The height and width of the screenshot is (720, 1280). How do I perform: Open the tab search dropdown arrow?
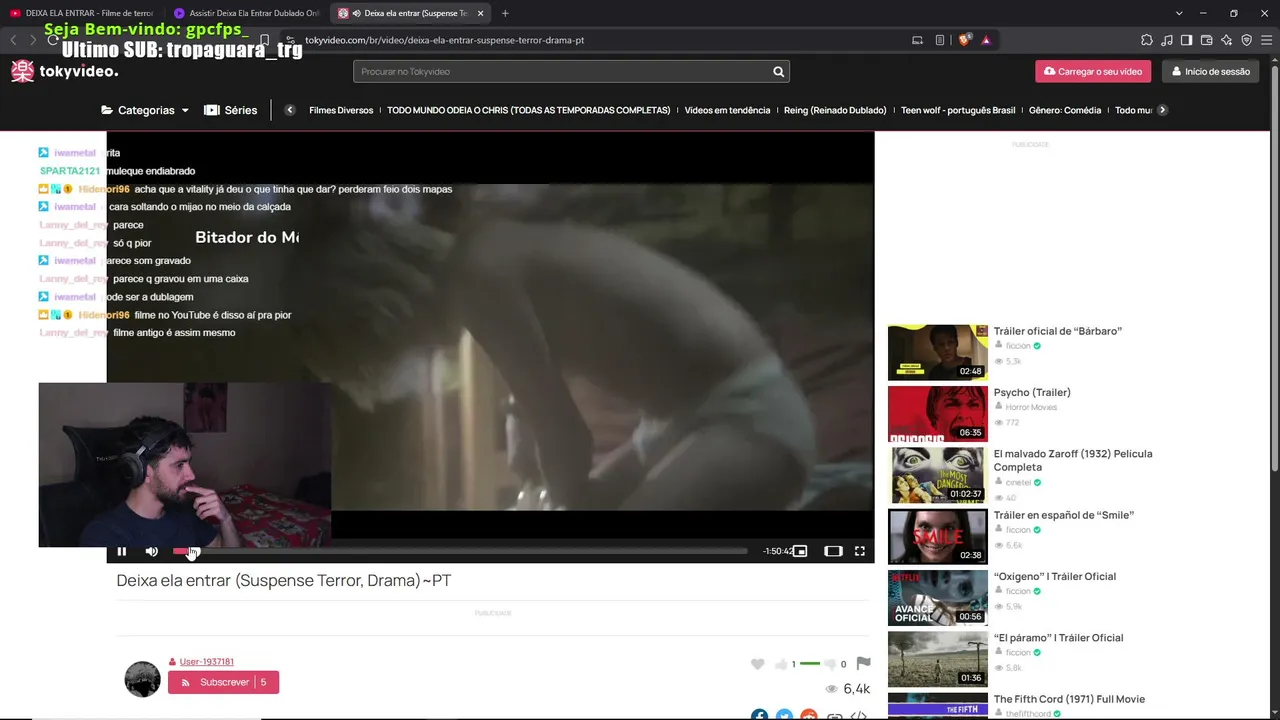(x=1179, y=13)
